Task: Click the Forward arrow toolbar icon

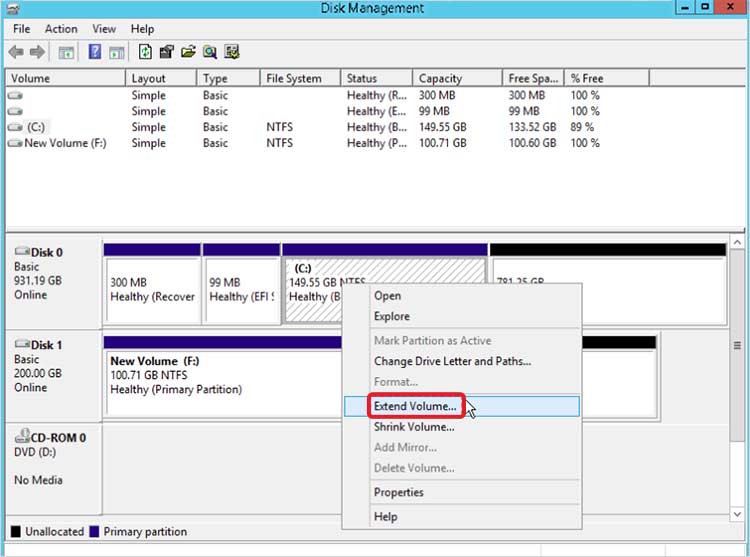Action: [37, 52]
